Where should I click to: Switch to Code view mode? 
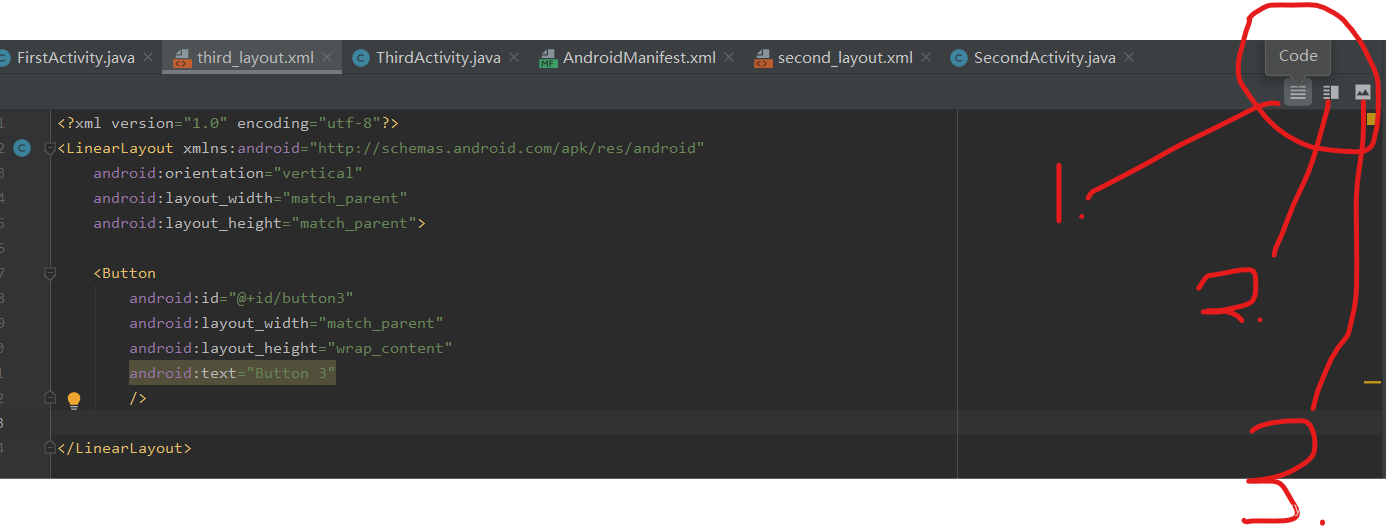[x=1297, y=92]
